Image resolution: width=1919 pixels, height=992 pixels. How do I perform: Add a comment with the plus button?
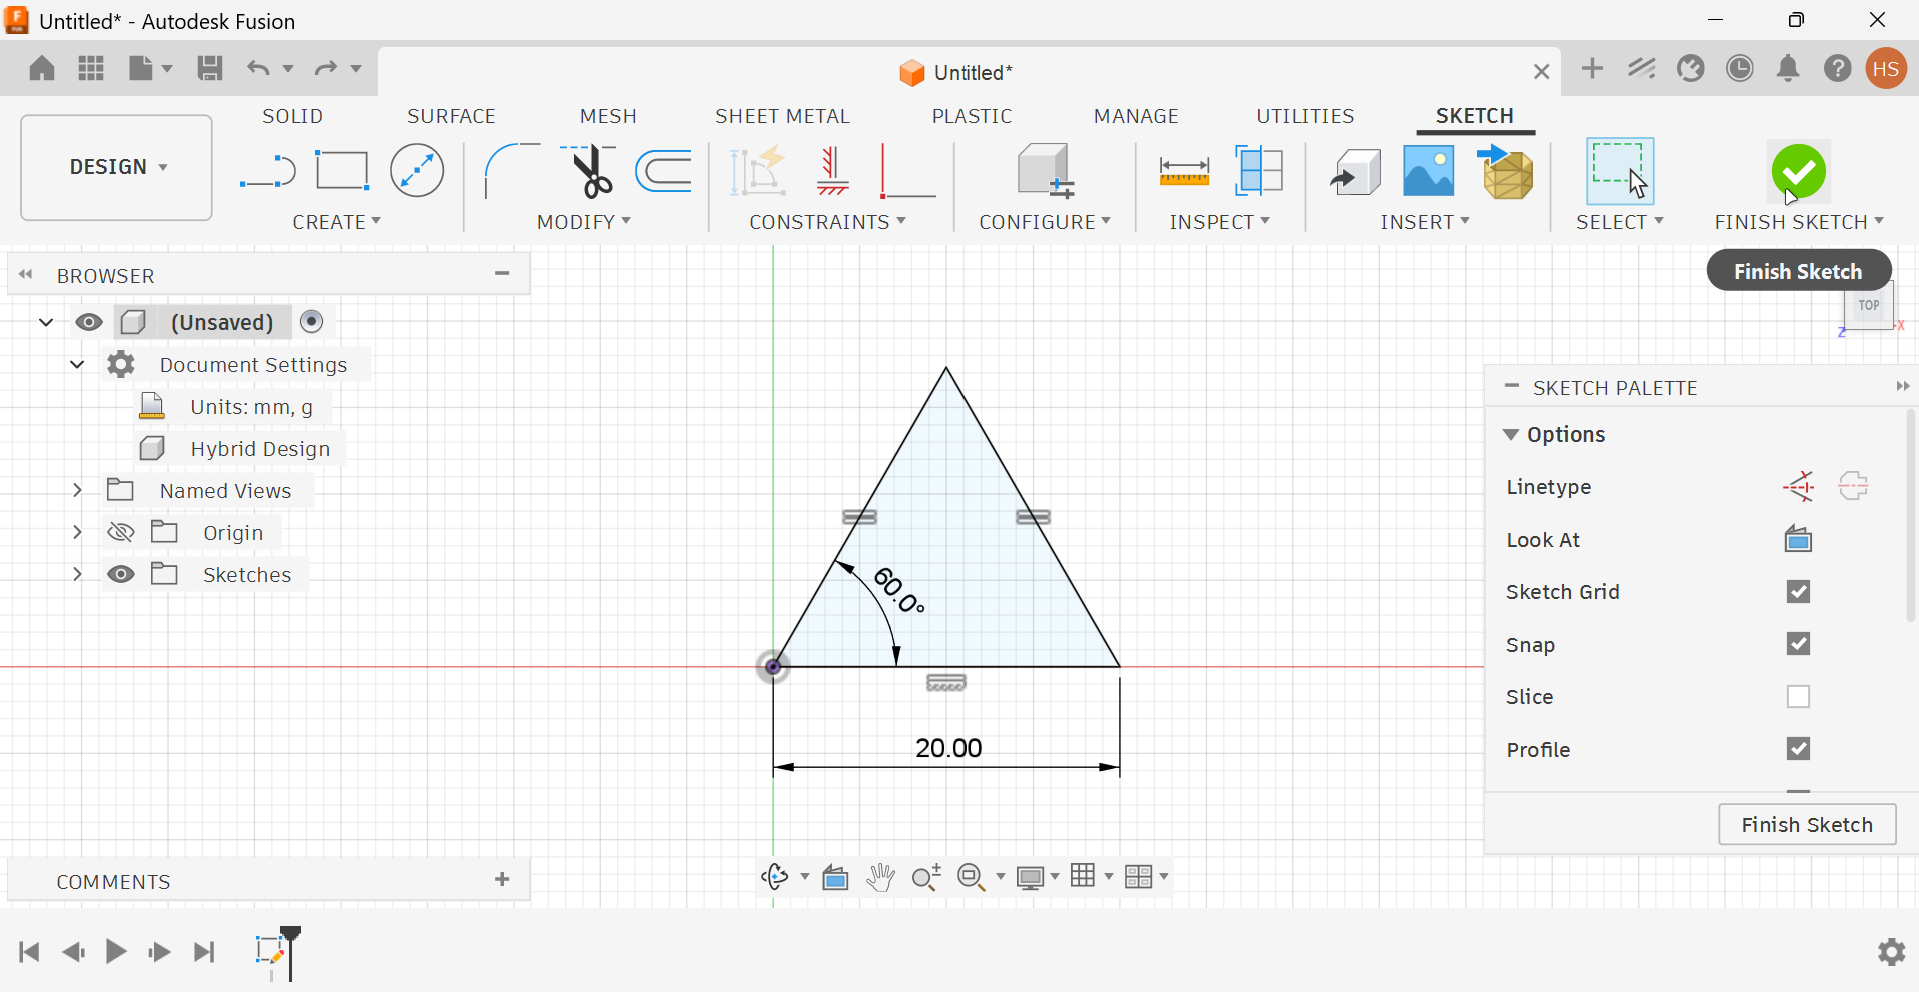(x=502, y=879)
